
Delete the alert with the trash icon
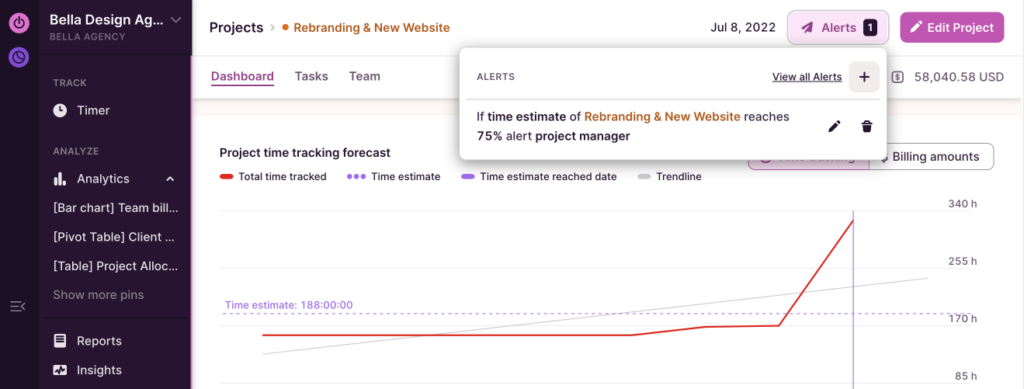click(x=867, y=127)
